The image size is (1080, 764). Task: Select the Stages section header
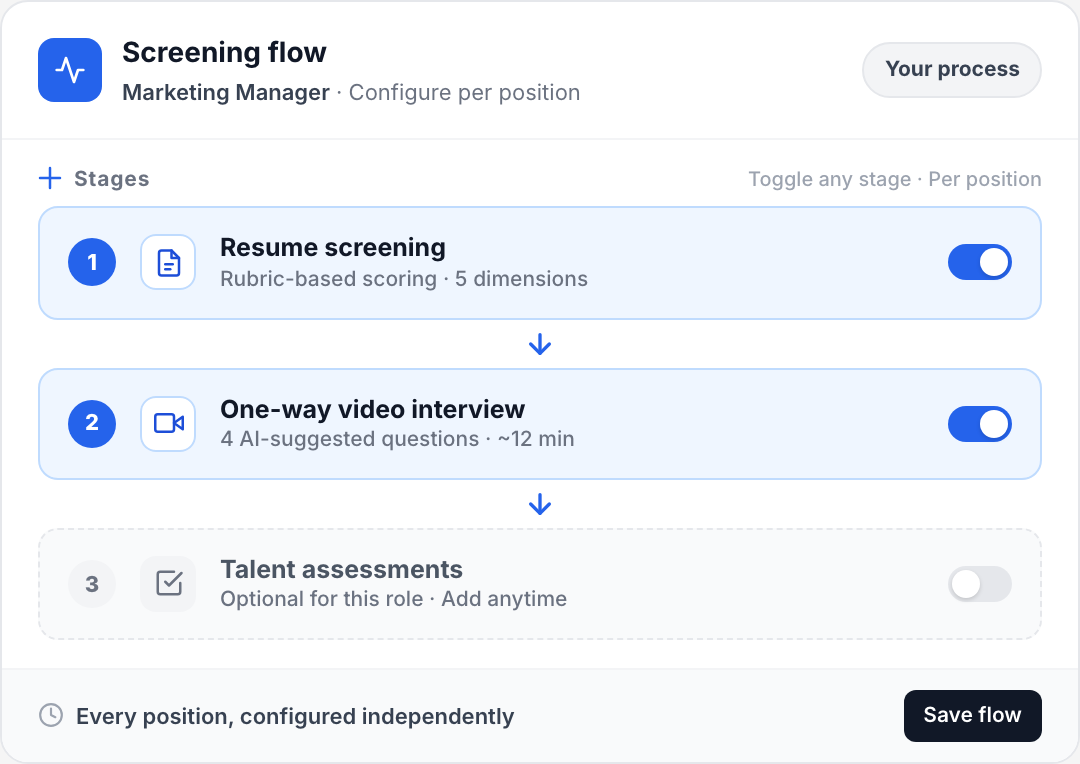coord(111,178)
